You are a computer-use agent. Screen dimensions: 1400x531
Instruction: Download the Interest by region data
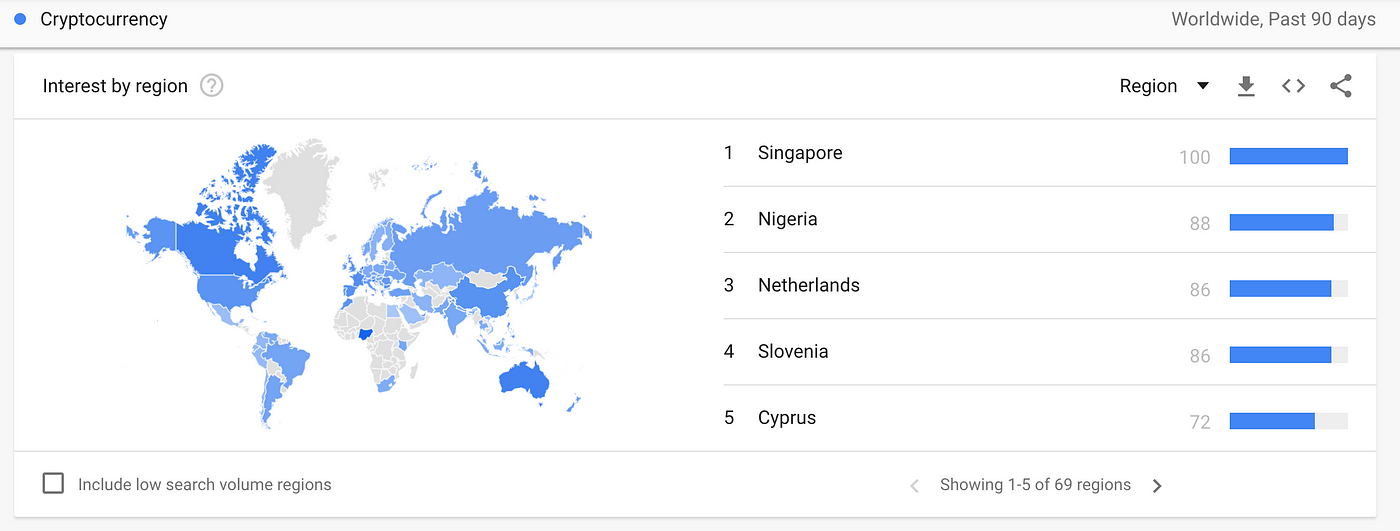click(x=1245, y=87)
